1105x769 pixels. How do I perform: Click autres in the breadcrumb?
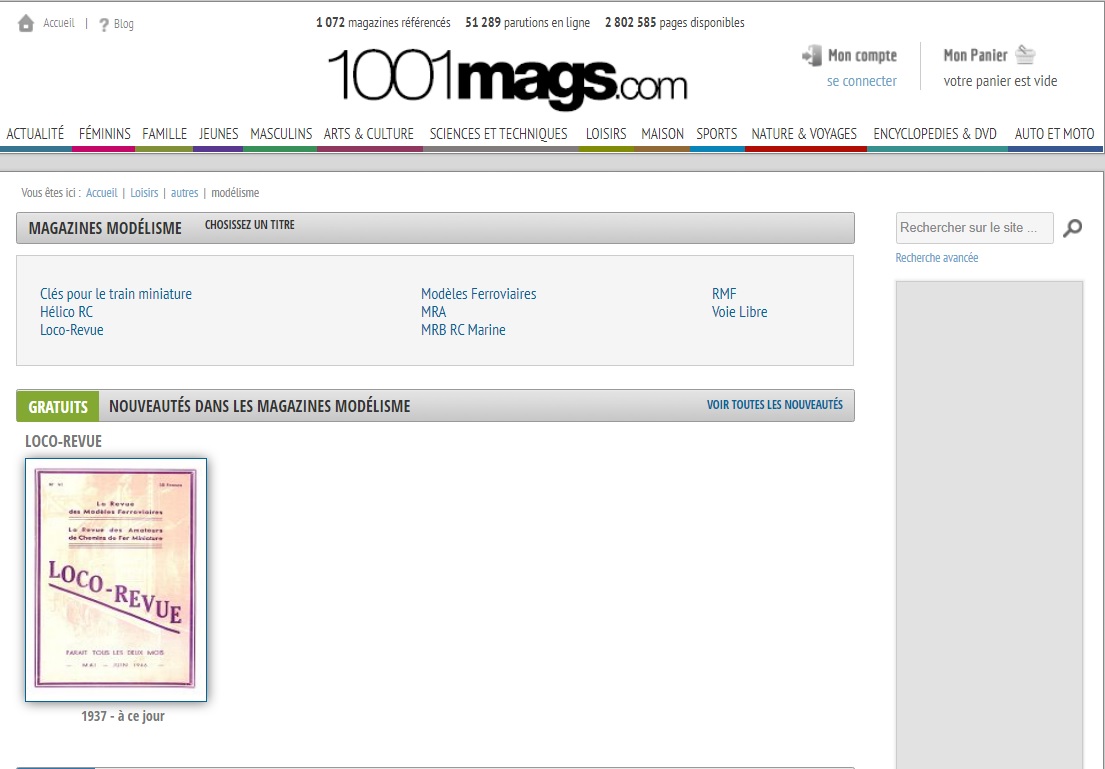coord(185,192)
